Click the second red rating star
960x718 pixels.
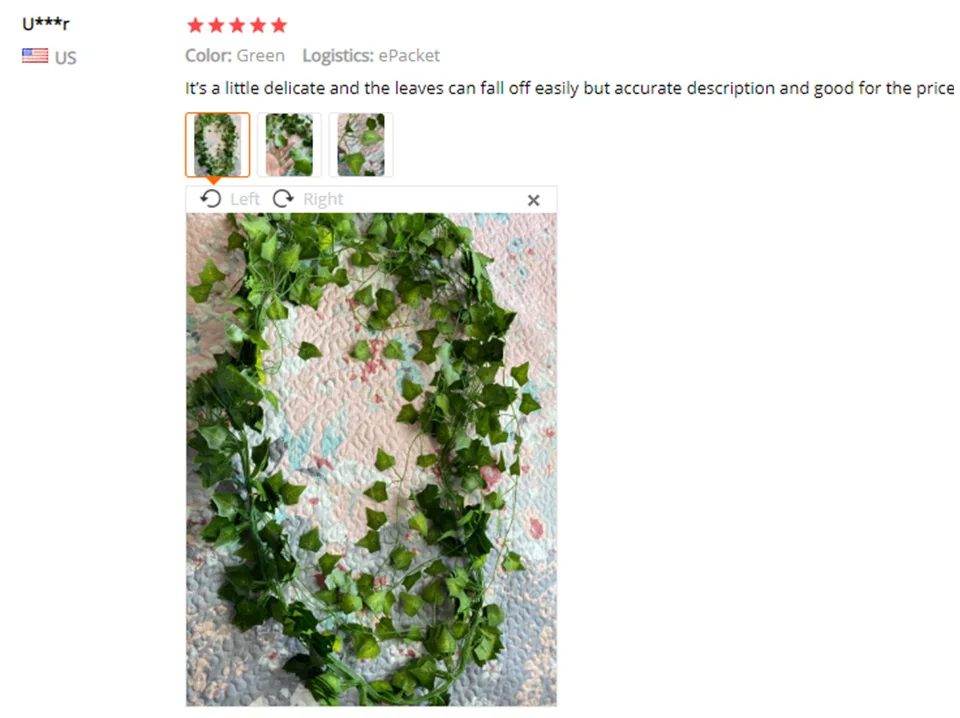(216, 25)
